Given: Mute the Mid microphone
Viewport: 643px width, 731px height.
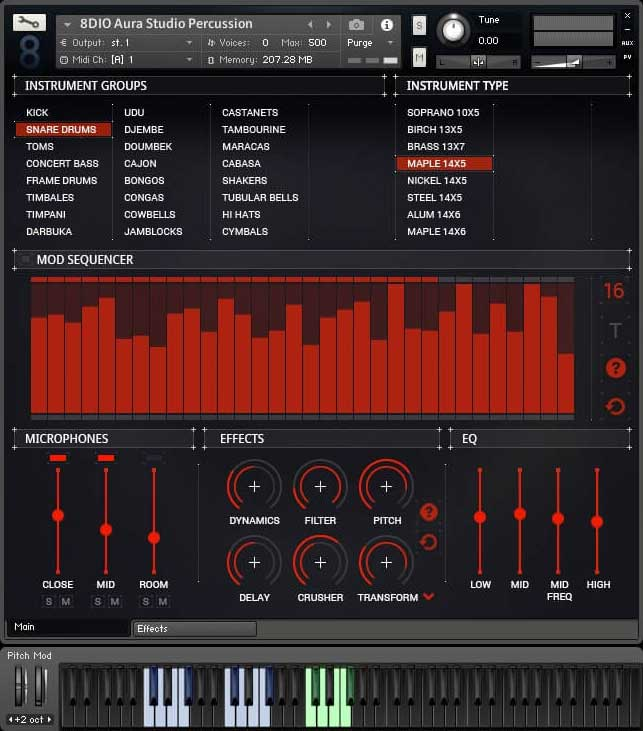Looking at the screenshot, I should [114, 601].
